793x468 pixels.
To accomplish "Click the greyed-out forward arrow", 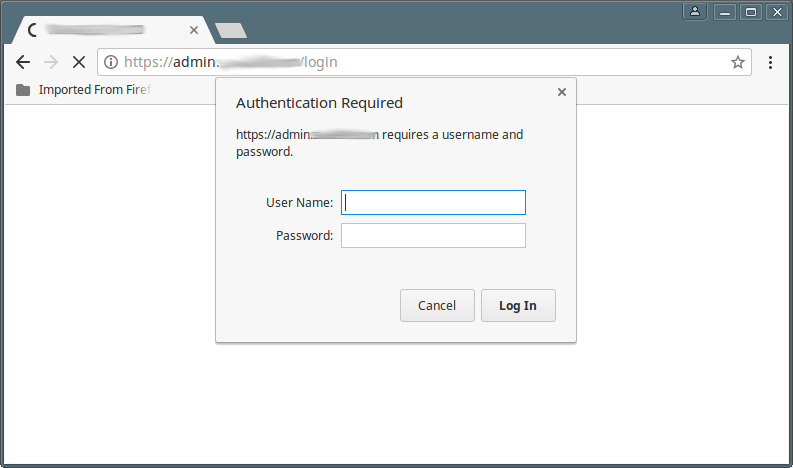I will point(51,62).
